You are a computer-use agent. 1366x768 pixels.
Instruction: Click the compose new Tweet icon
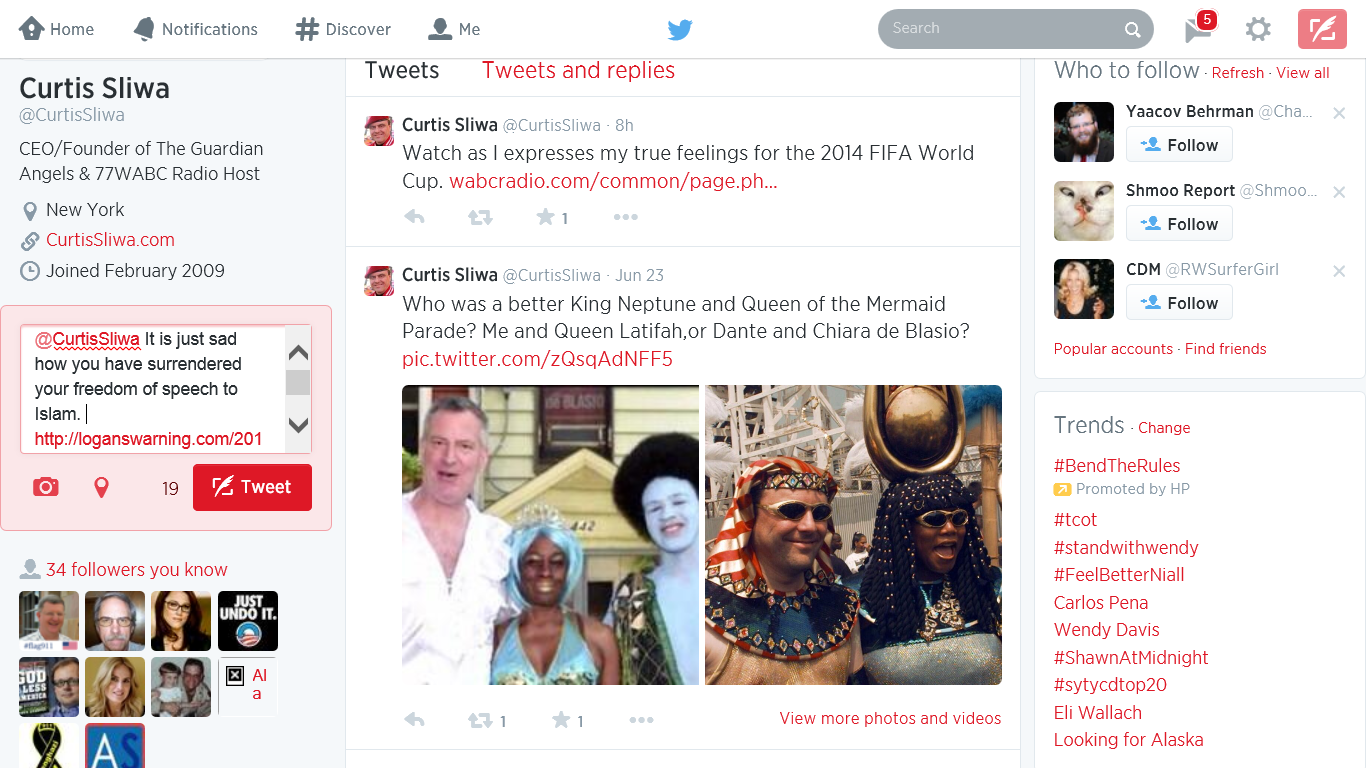coord(1322,29)
